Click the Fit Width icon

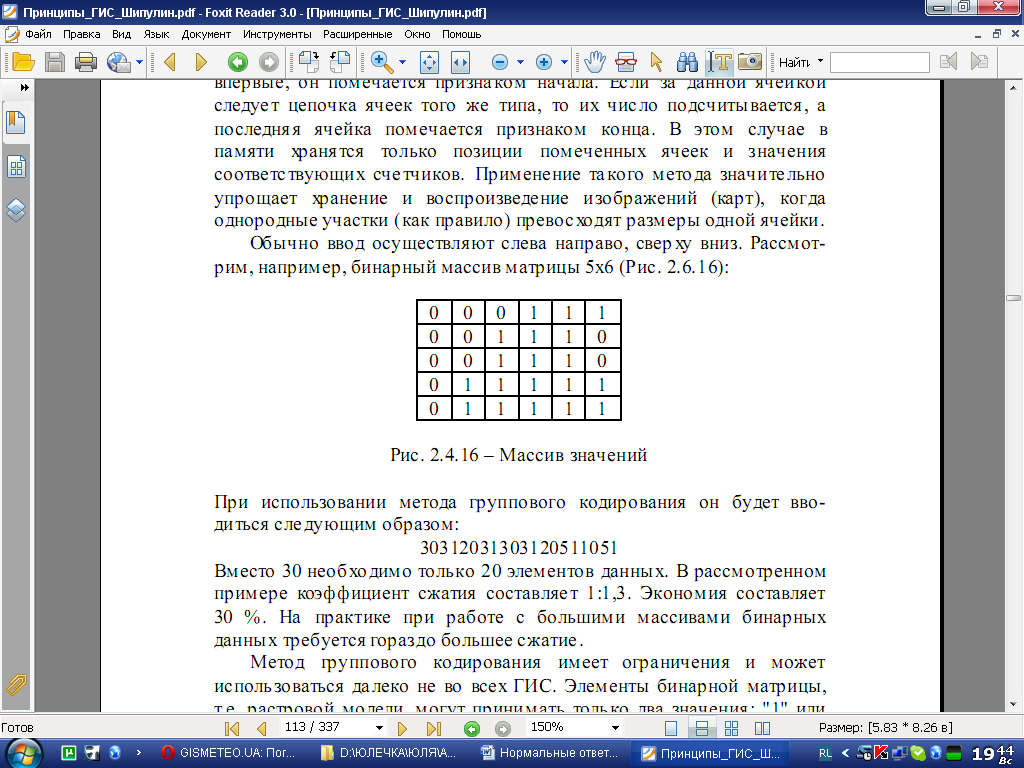pos(460,62)
